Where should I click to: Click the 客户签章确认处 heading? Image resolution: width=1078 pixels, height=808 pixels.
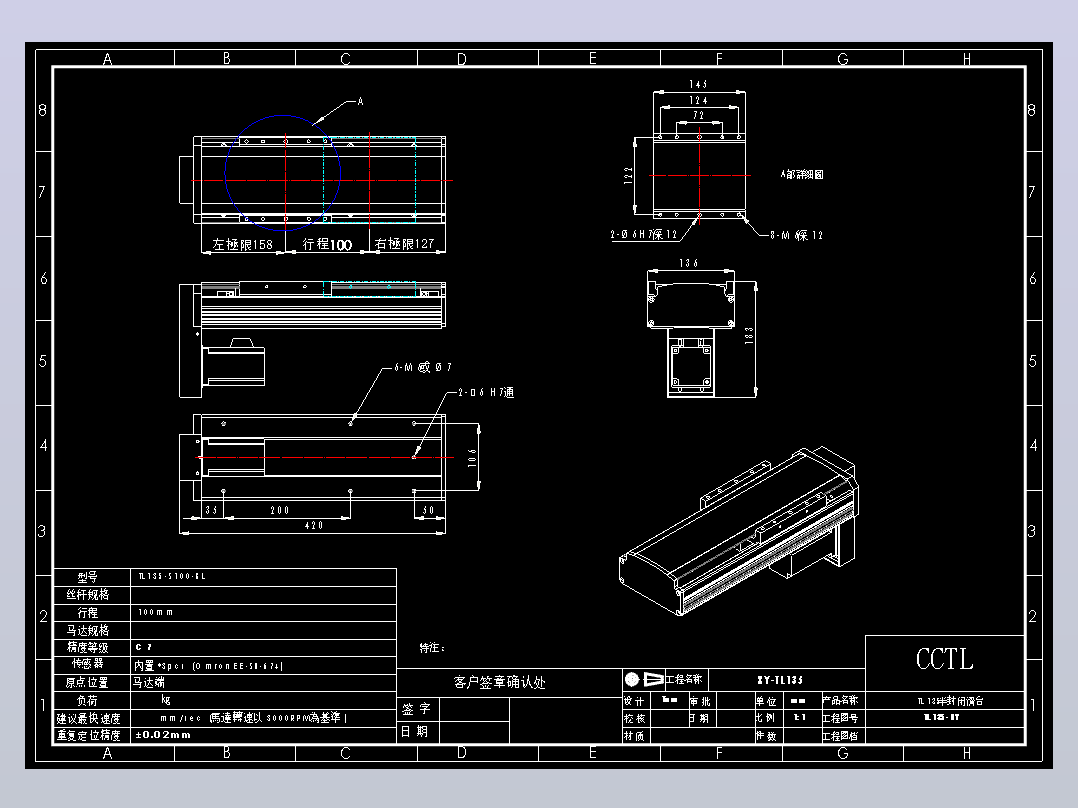point(499,682)
